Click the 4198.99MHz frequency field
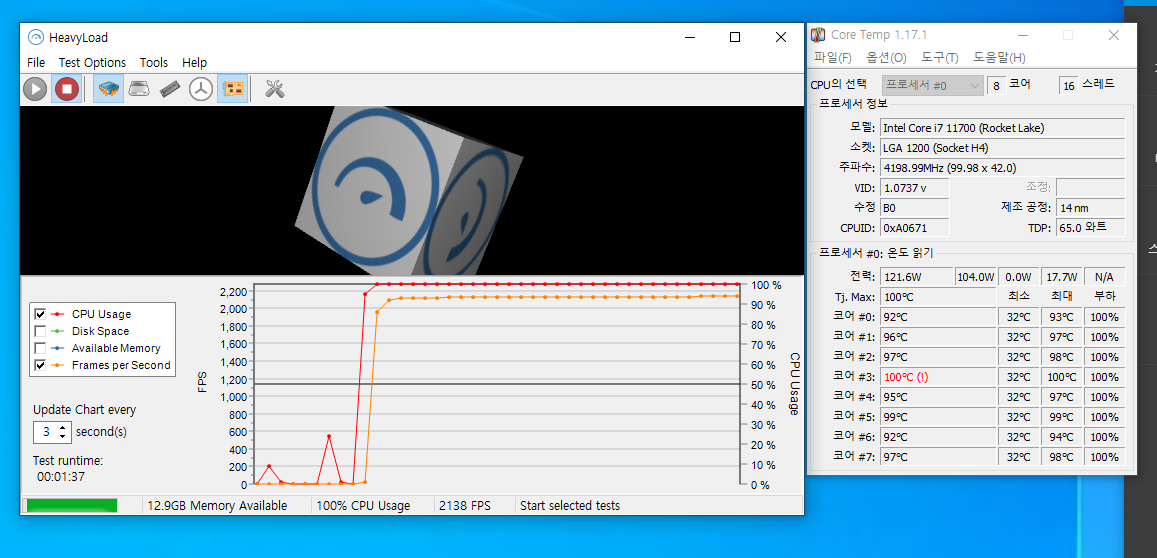1157x558 pixels. (1003, 168)
